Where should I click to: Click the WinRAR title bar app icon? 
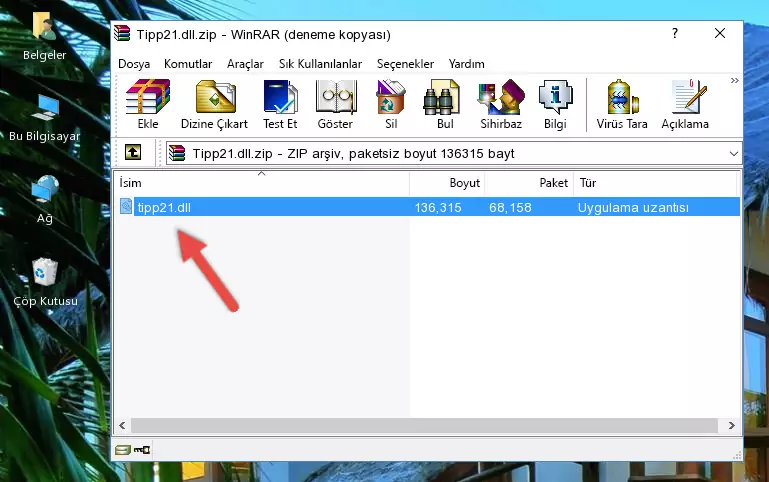click(122, 33)
